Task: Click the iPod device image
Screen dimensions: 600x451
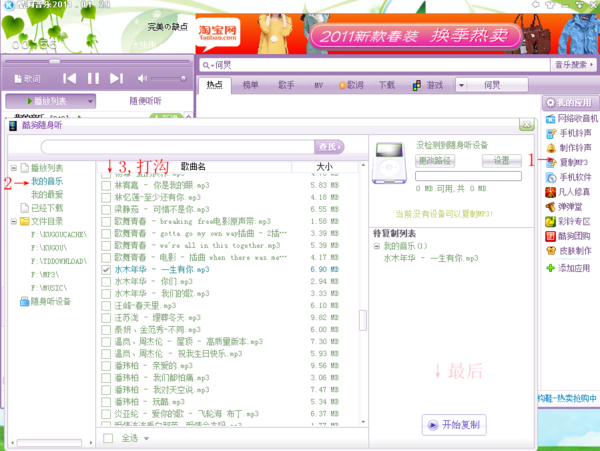Action: point(390,163)
